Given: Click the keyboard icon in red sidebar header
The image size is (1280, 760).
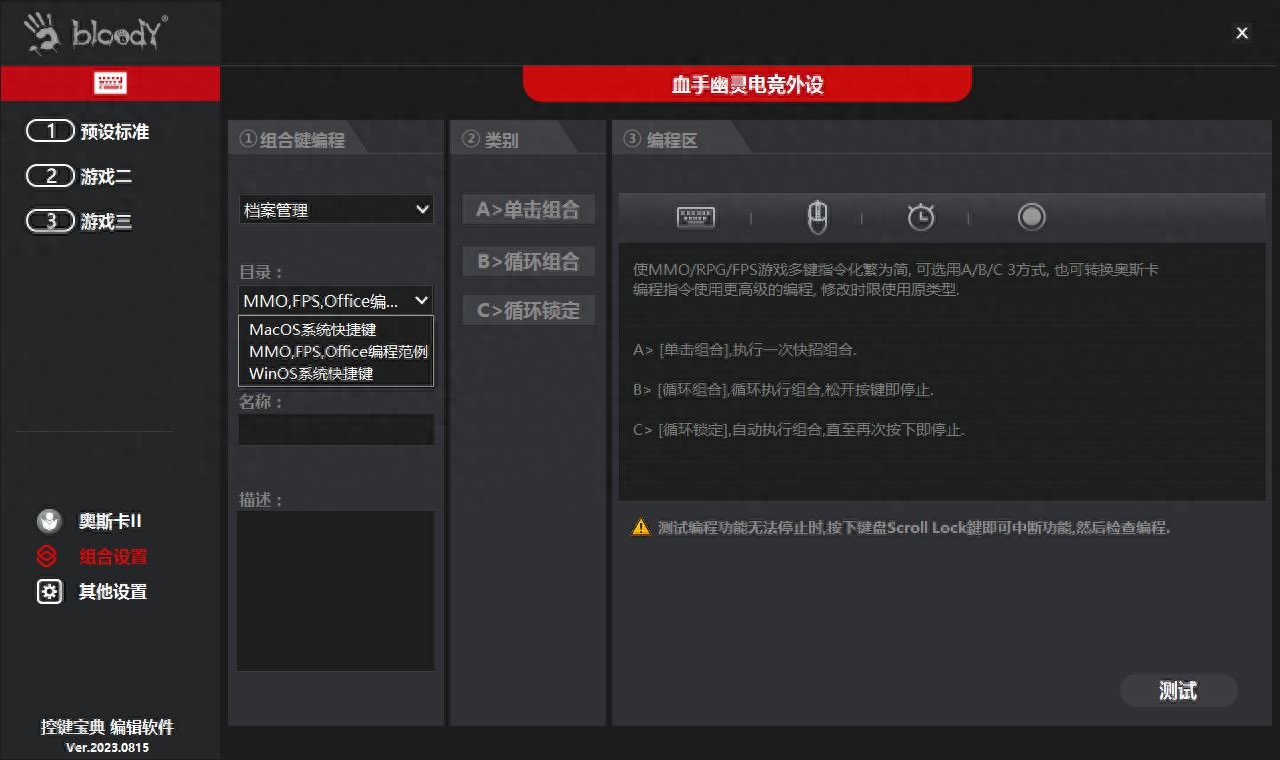Looking at the screenshot, I should [x=110, y=83].
